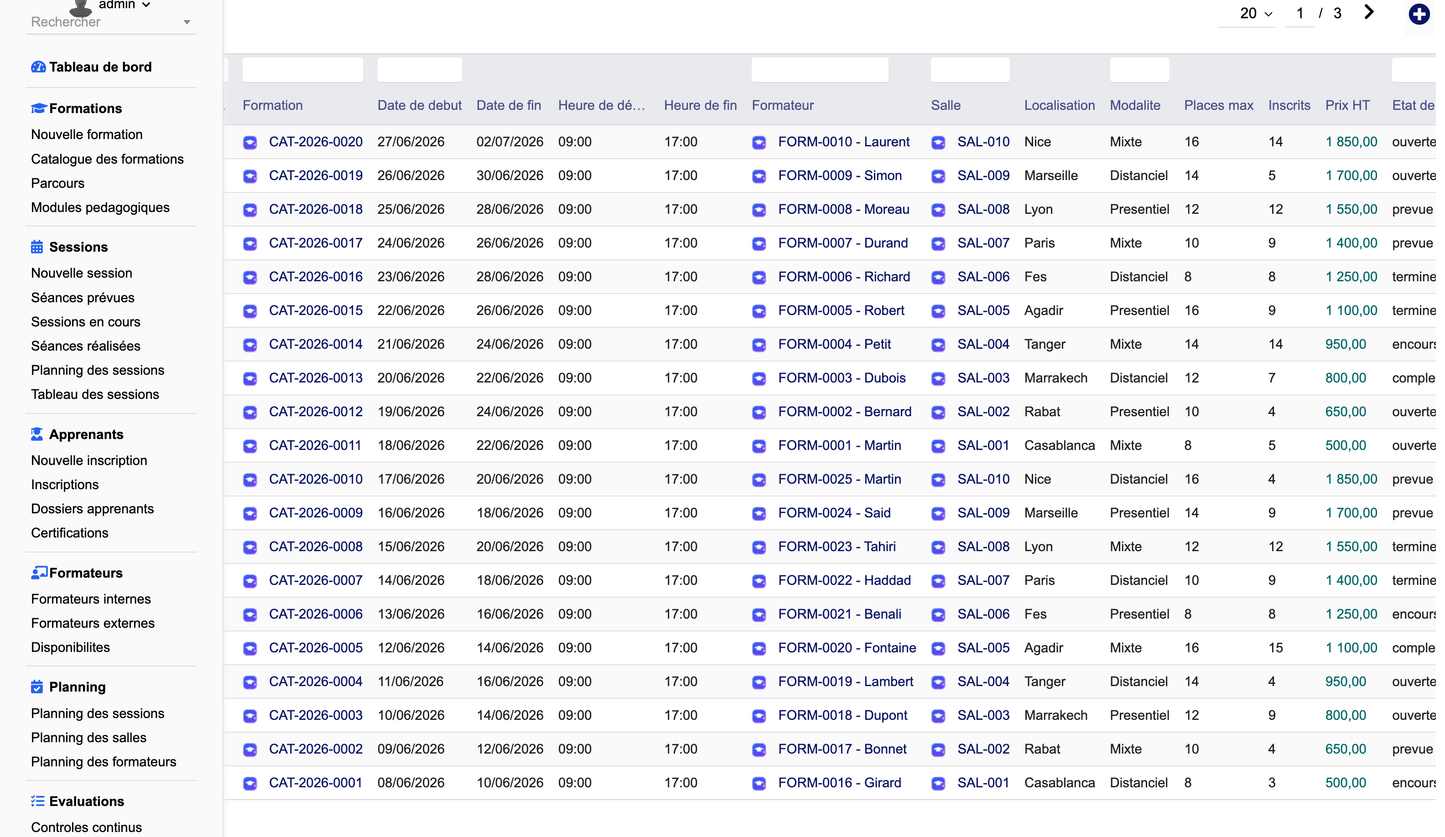Go to next page using arrow icon
Image resolution: width=1445 pixels, height=837 pixels.
point(1369,12)
